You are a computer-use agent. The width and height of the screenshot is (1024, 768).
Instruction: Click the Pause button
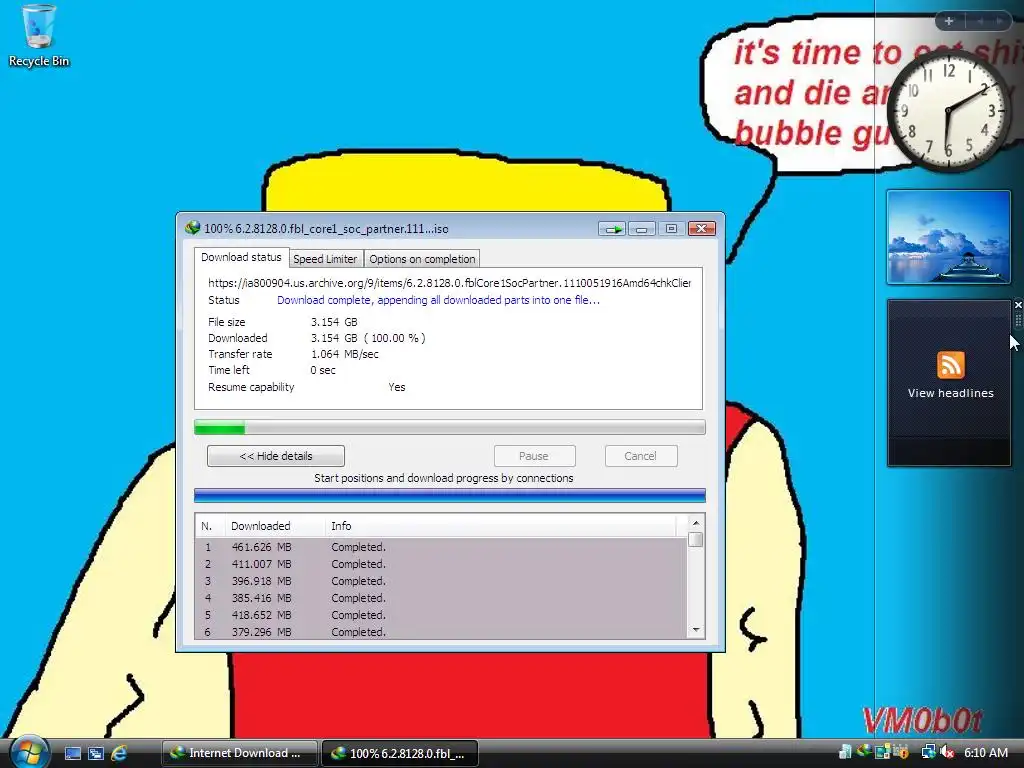click(x=534, y=456)
